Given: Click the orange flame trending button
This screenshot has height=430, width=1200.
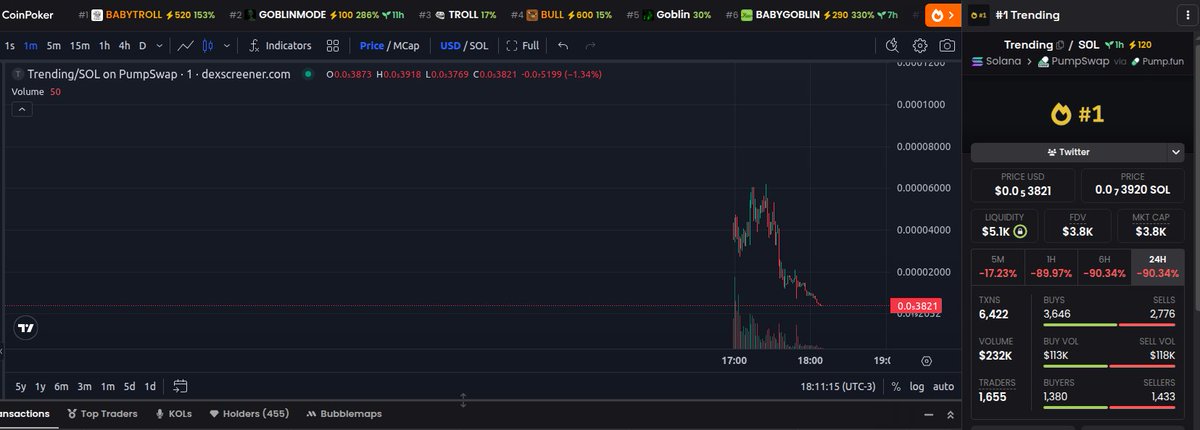Looking at the screenshot, I should (942, 15).
